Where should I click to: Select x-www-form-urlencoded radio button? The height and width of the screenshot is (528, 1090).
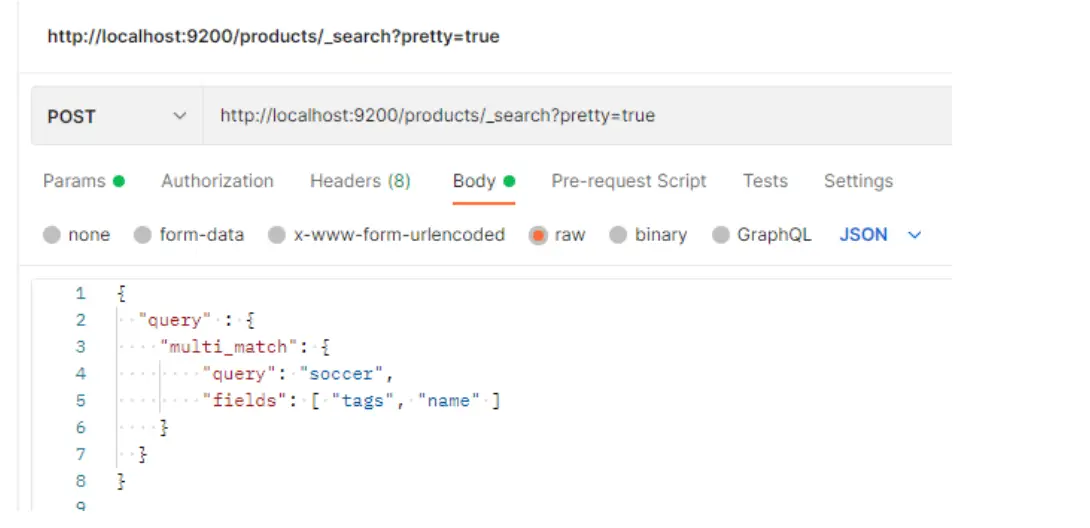point(277,235)
